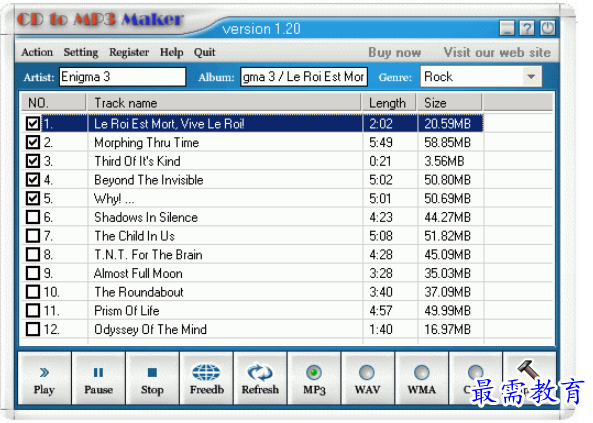Select track name Prism Of Life
Screen dimensions: 593x423
[127, 311]
